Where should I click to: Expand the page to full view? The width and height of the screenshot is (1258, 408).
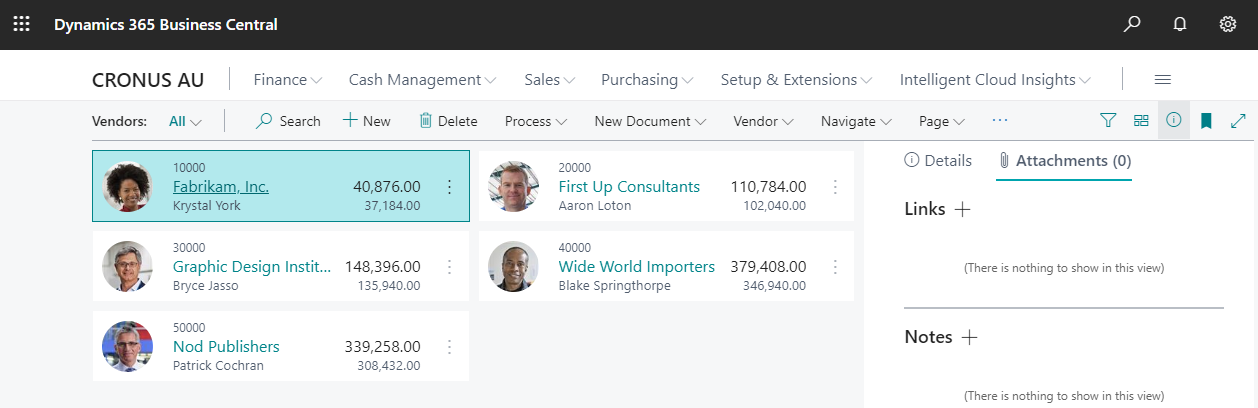[x=1238, y=121]
